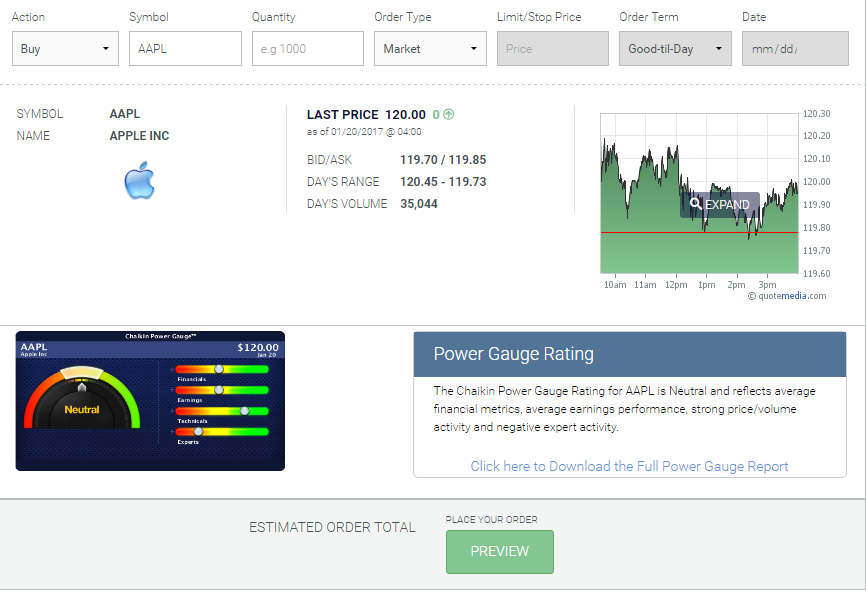Viewport: 866px width, 597px height.
Task: Open the Action dropdown set to Buy
Action: [65, 49]
